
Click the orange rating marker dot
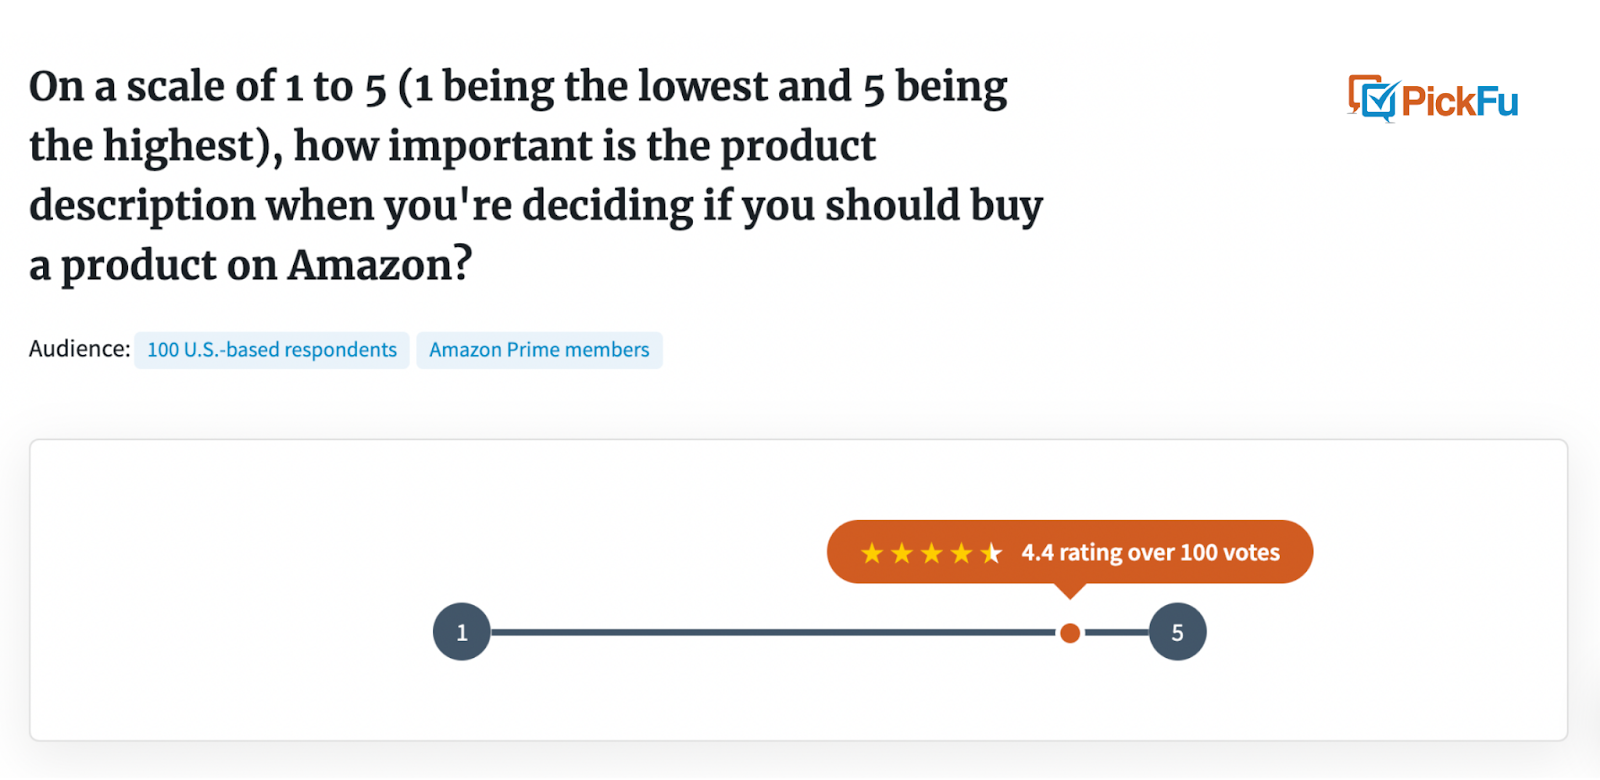(1070, 633)
